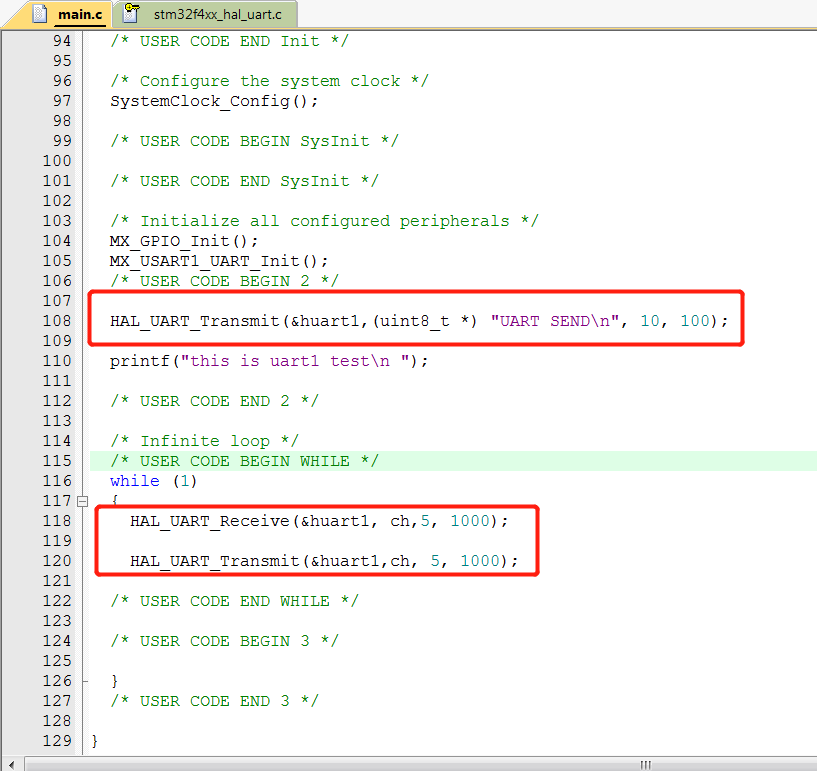Click the comment USER CODE BEGIN 2
Screen dimensions: 817x771
pyautogui.click(x=225, y=281)
